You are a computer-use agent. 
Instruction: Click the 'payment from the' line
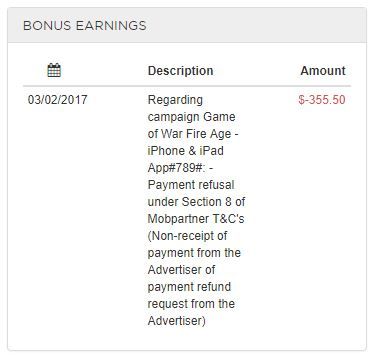click(x=194, y=253)
